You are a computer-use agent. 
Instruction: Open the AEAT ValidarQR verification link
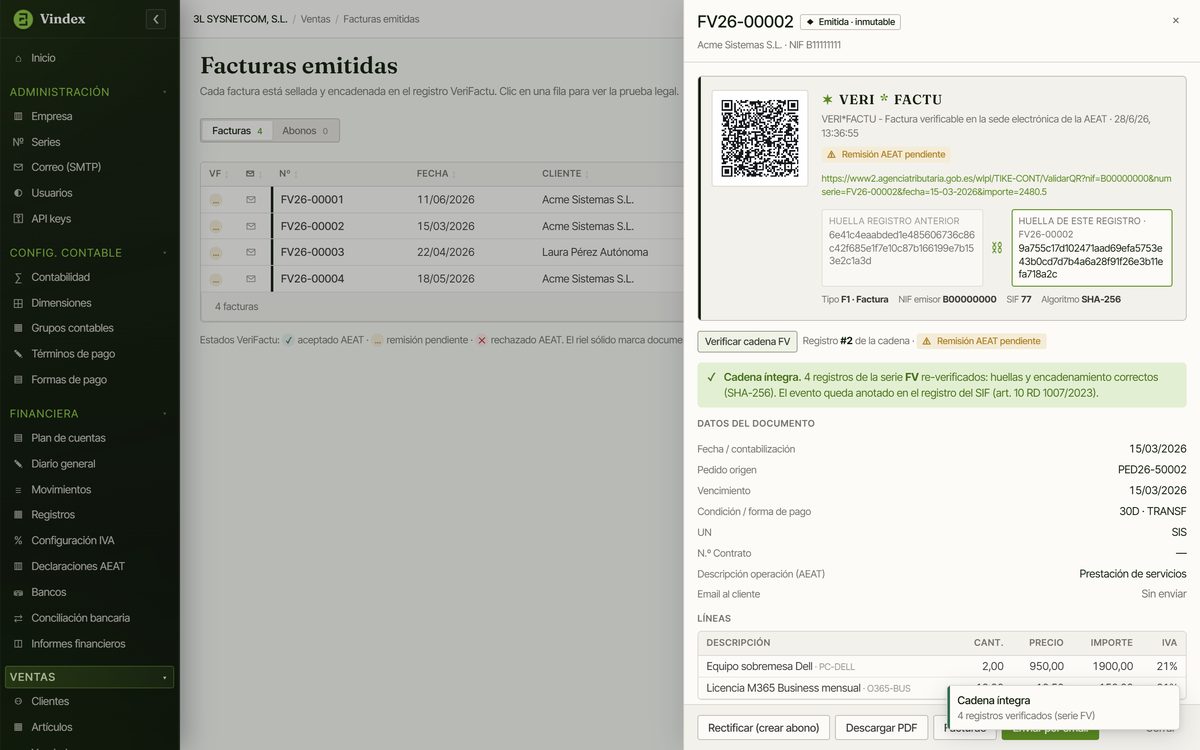pyautogui.click(x=996, y=185)
